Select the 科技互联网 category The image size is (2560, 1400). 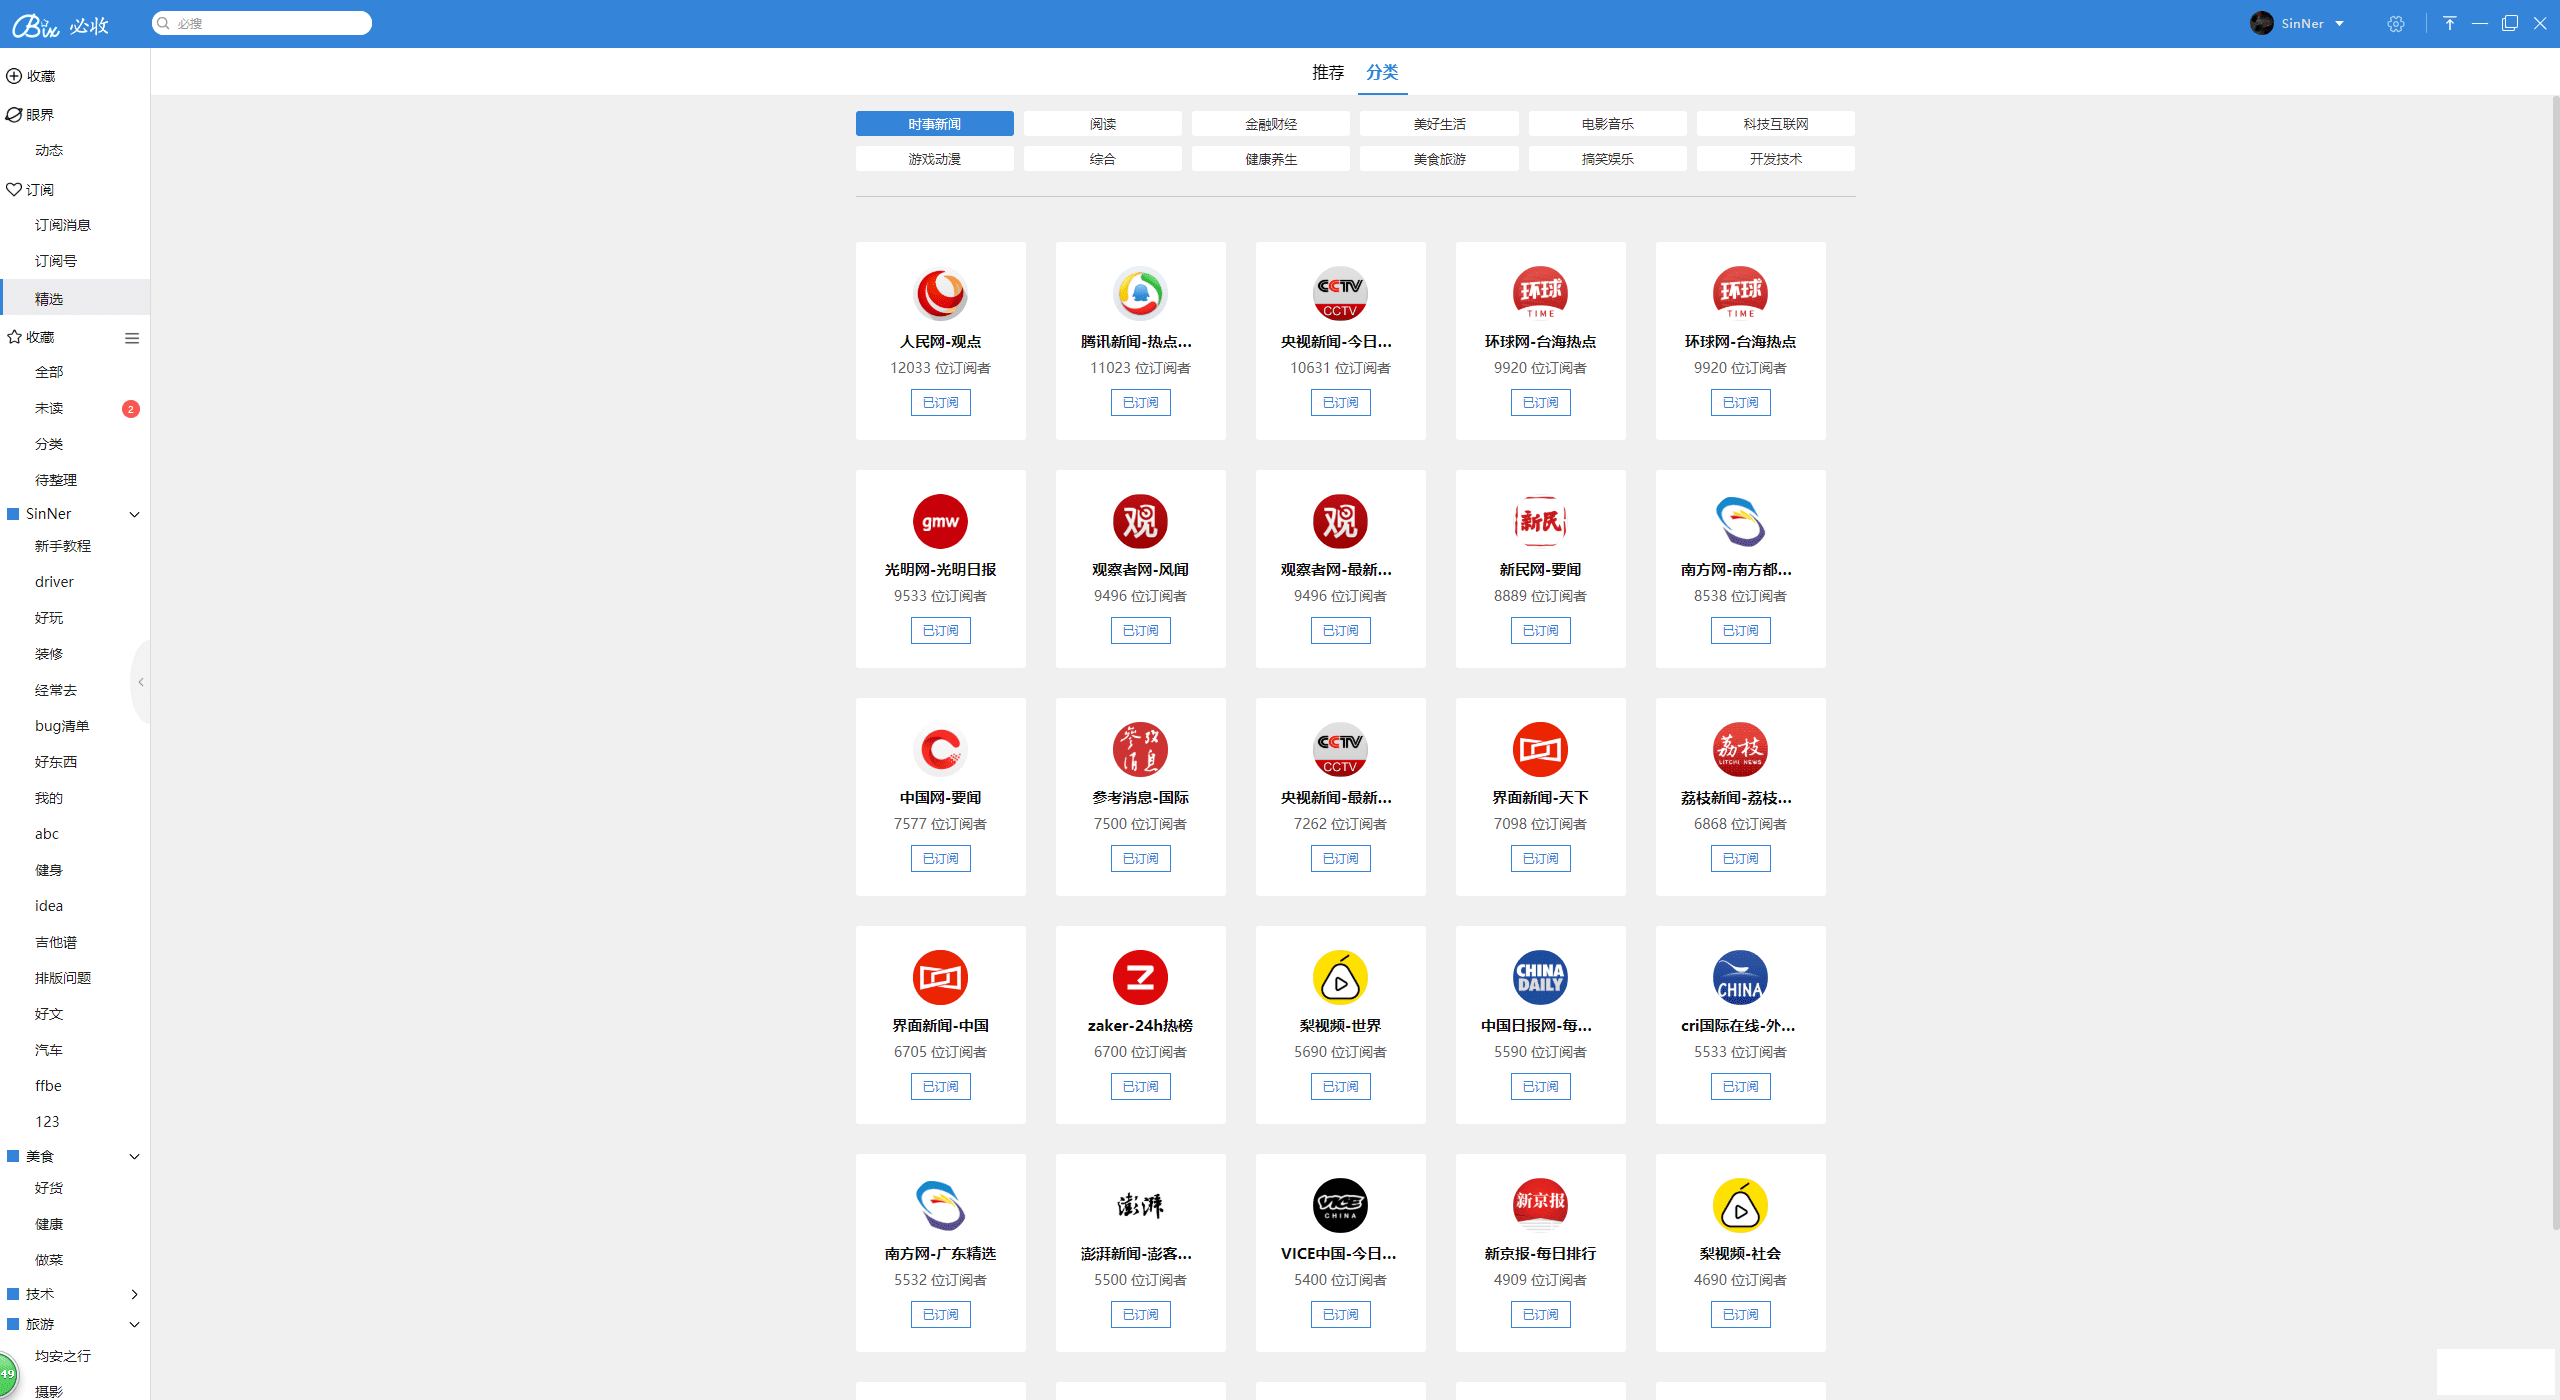(1775, 123)
